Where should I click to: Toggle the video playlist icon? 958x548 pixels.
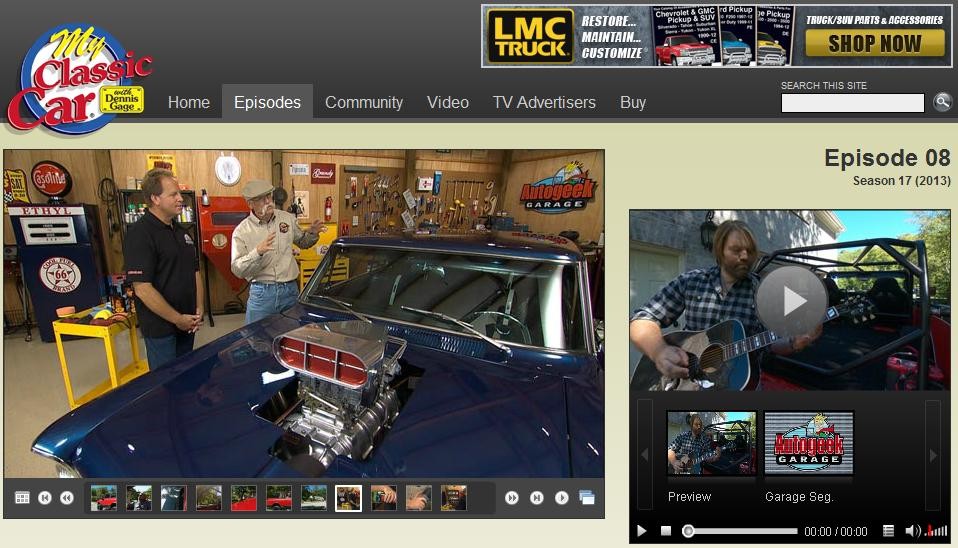tap(888, 531)
